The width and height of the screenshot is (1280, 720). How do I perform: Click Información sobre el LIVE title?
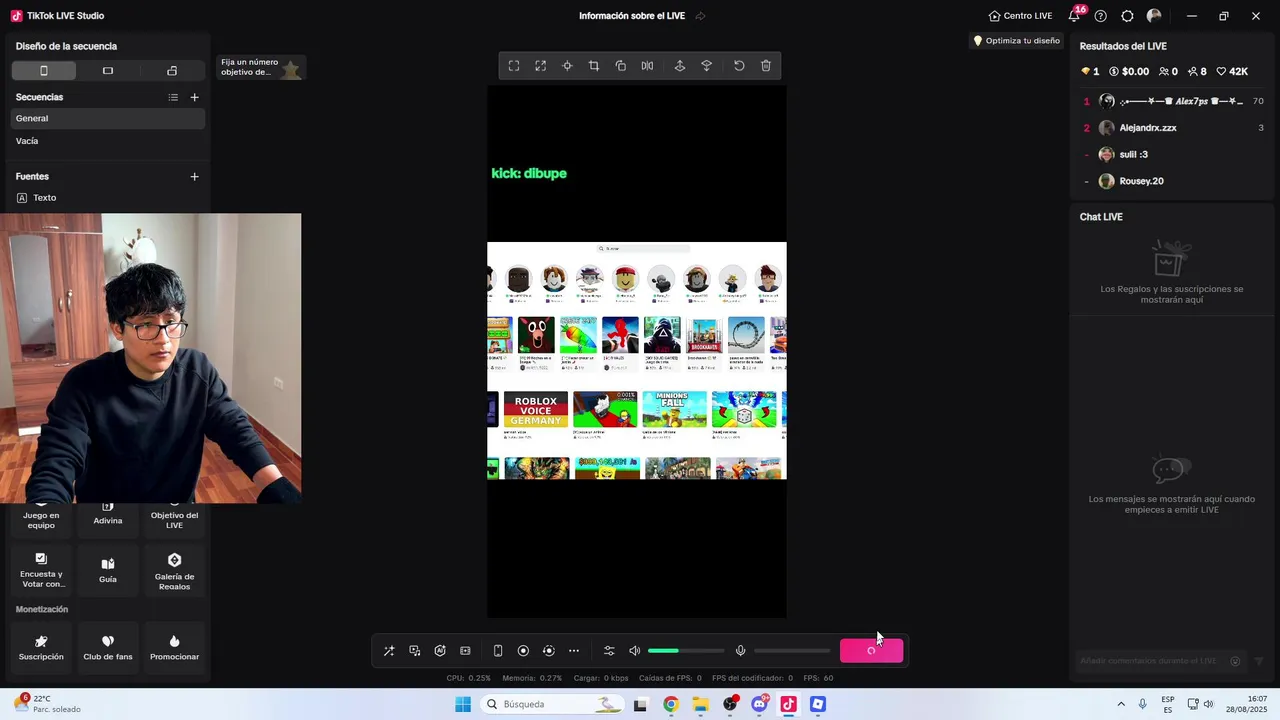tap(632, 16)
